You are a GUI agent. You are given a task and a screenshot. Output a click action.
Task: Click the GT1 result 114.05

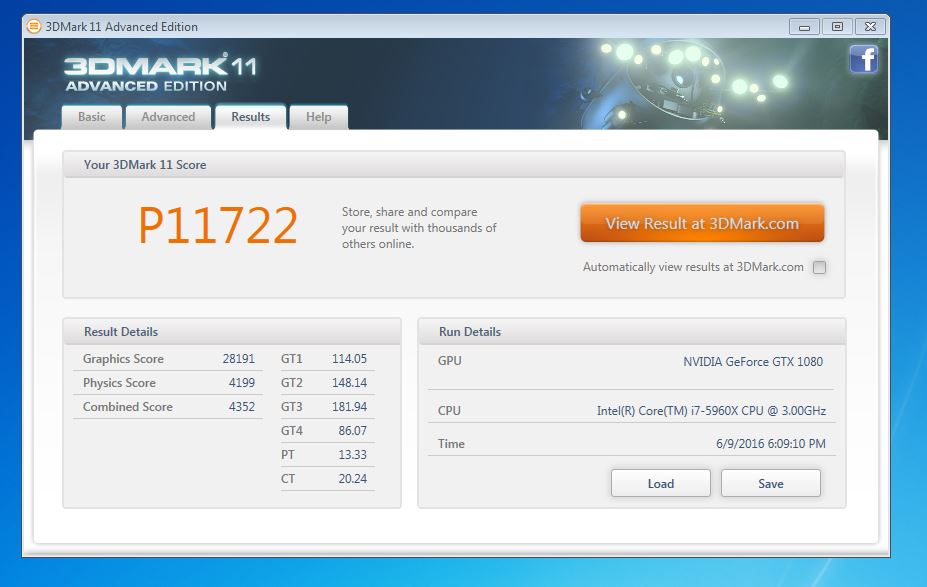click(349, 359)
